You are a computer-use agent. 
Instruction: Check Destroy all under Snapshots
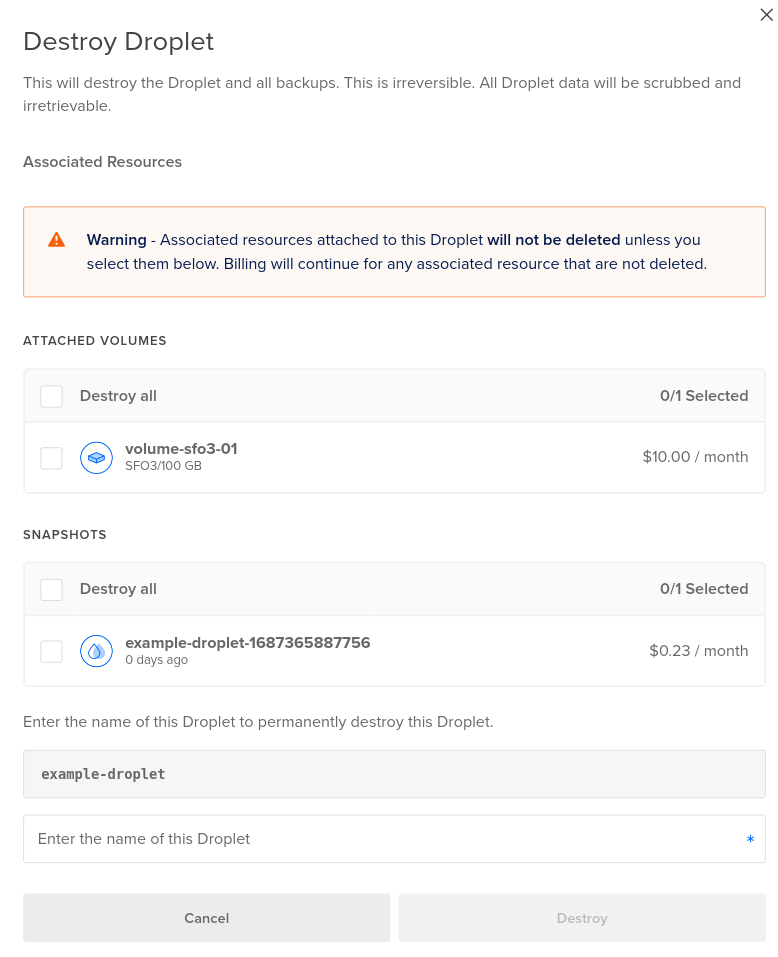click(51, 590)
